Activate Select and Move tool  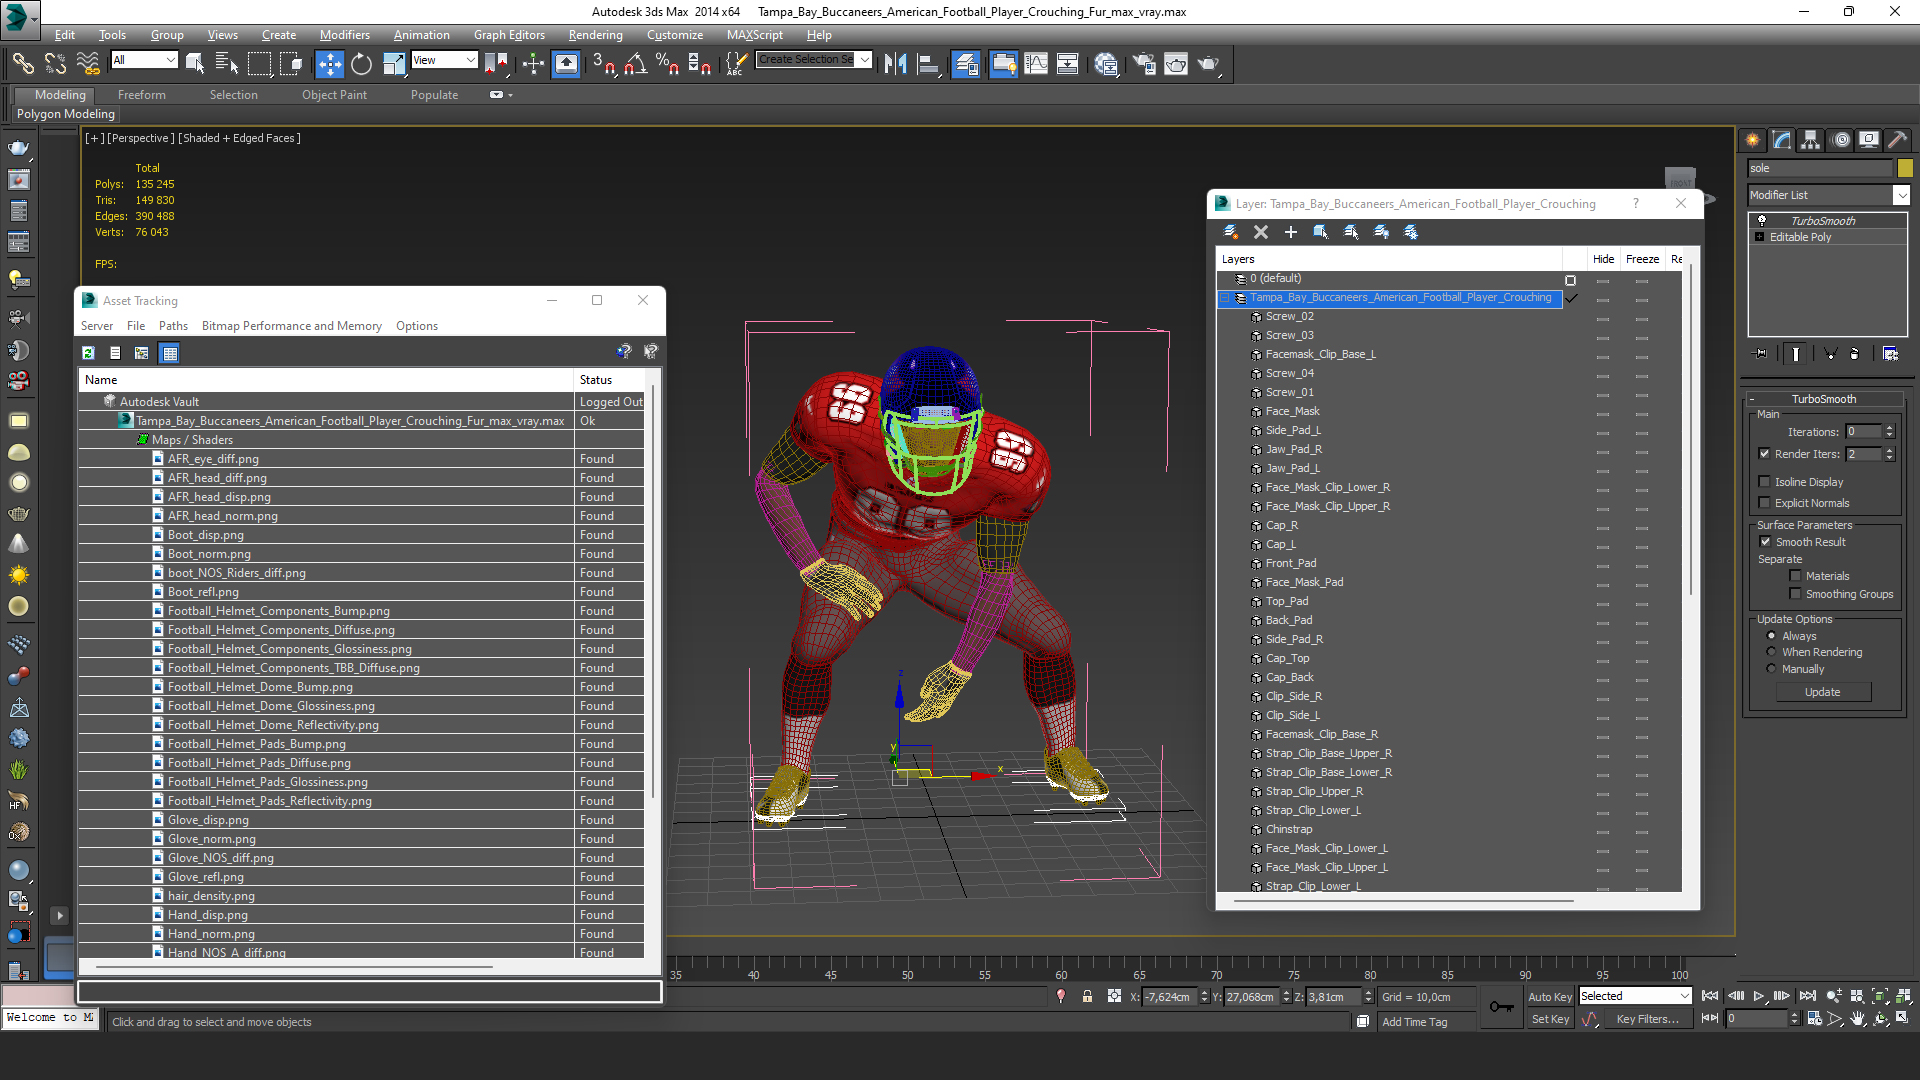pyautogui.click(x=329, y=64)
